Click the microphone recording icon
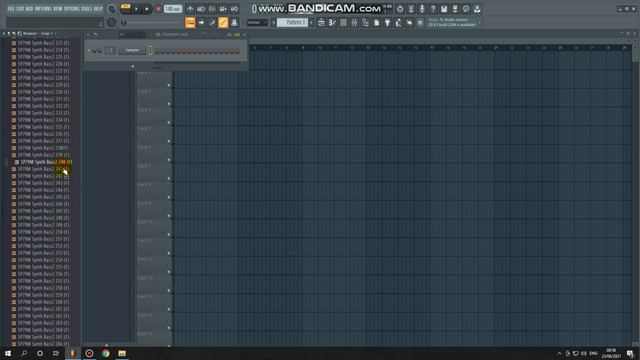 point(422,9)
